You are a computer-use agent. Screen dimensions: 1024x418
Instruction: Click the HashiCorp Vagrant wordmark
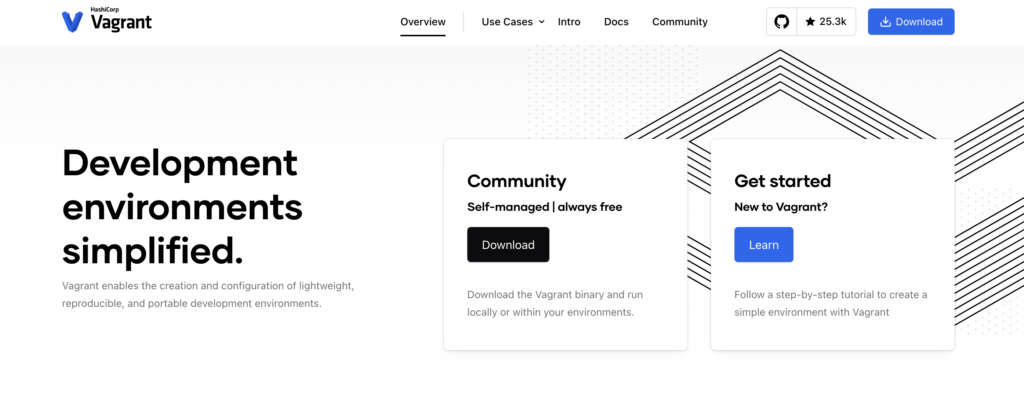(121, 20)
